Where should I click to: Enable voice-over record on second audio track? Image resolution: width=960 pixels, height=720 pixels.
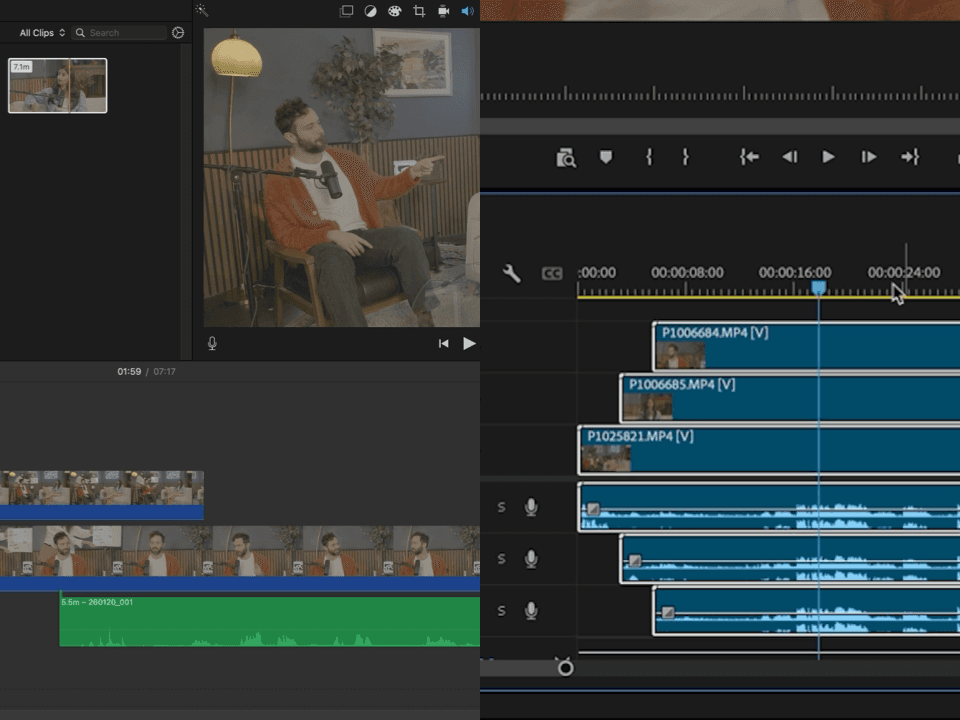(531, 559)
